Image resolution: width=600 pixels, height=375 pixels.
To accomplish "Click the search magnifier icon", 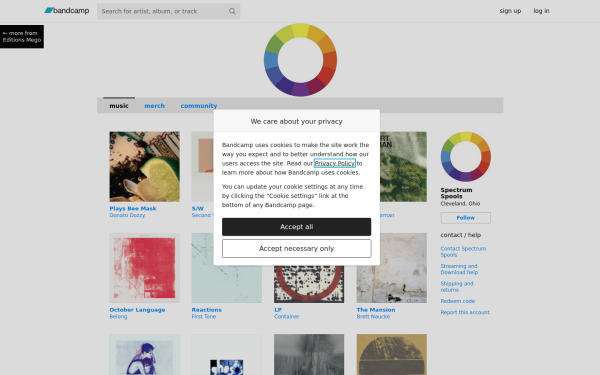I will (232, 11).
